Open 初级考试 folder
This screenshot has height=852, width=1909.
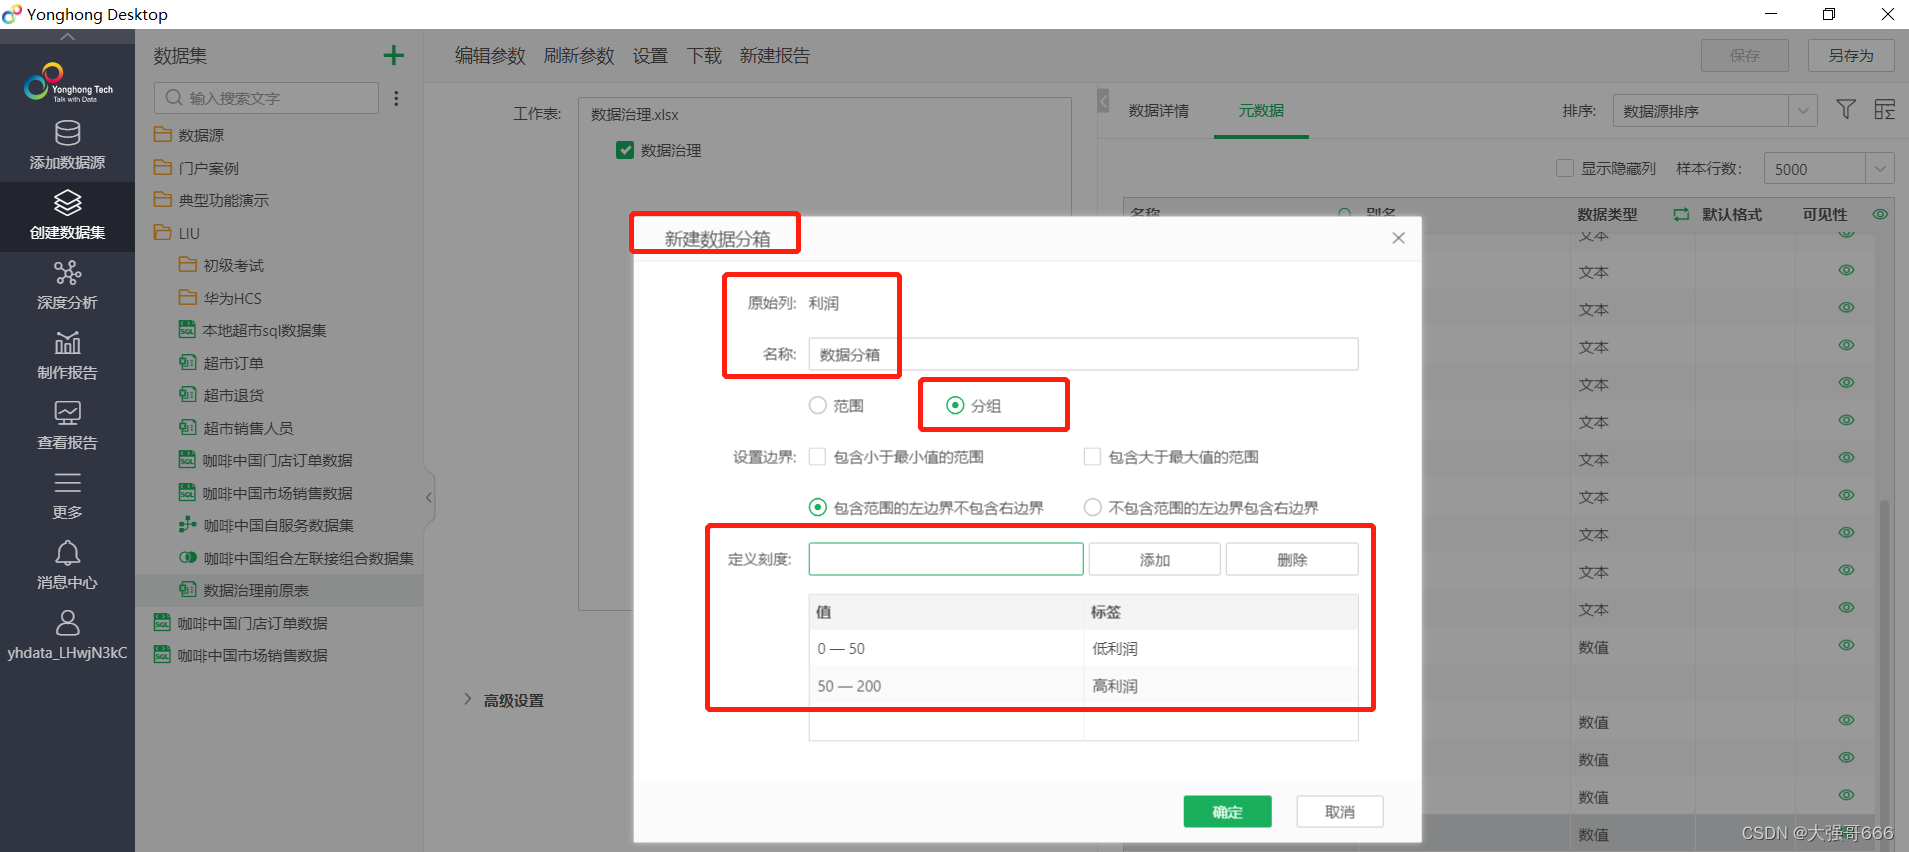coord(221,265)
